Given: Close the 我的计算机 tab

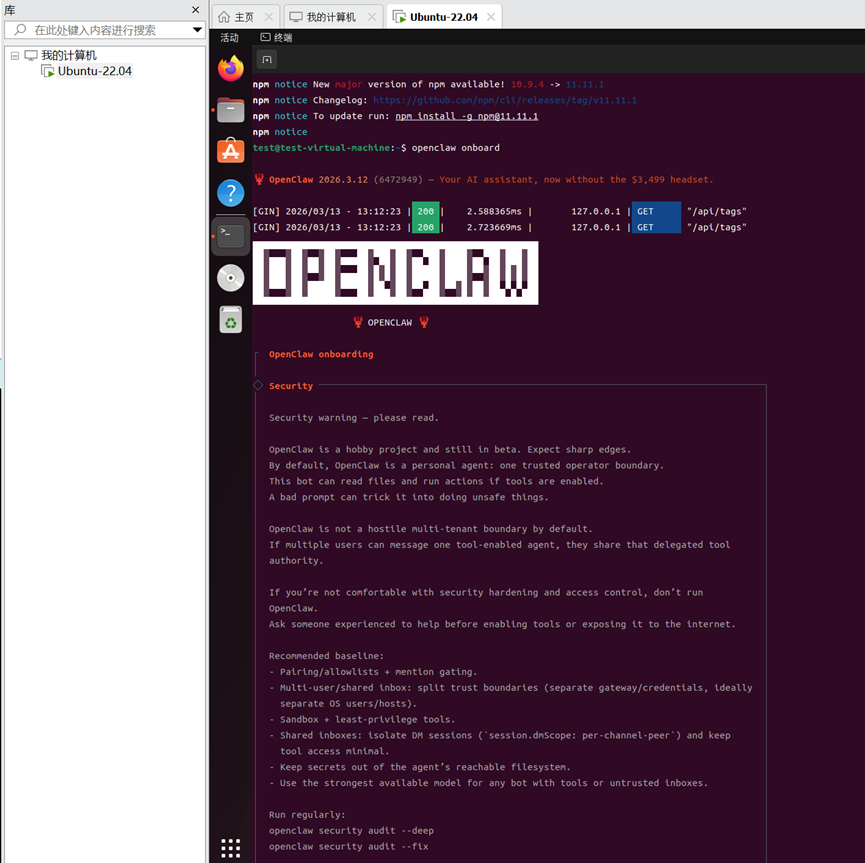Looking at the screenshot, I should pos(372,17).
